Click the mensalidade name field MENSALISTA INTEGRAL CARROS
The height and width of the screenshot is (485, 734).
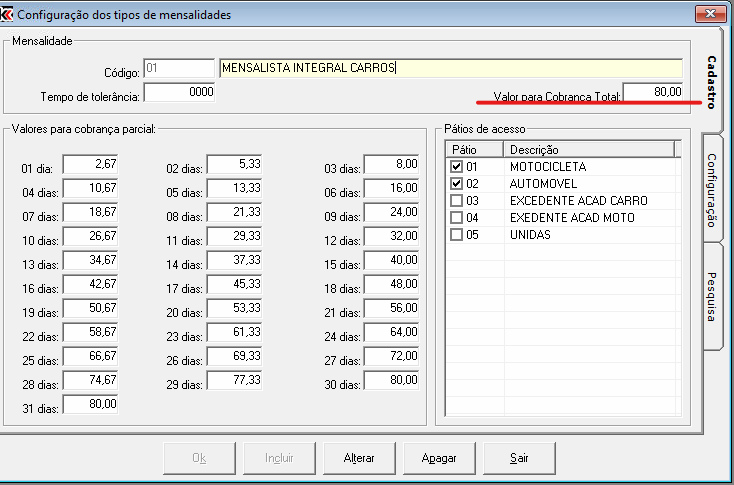click(x=450, y=68)
